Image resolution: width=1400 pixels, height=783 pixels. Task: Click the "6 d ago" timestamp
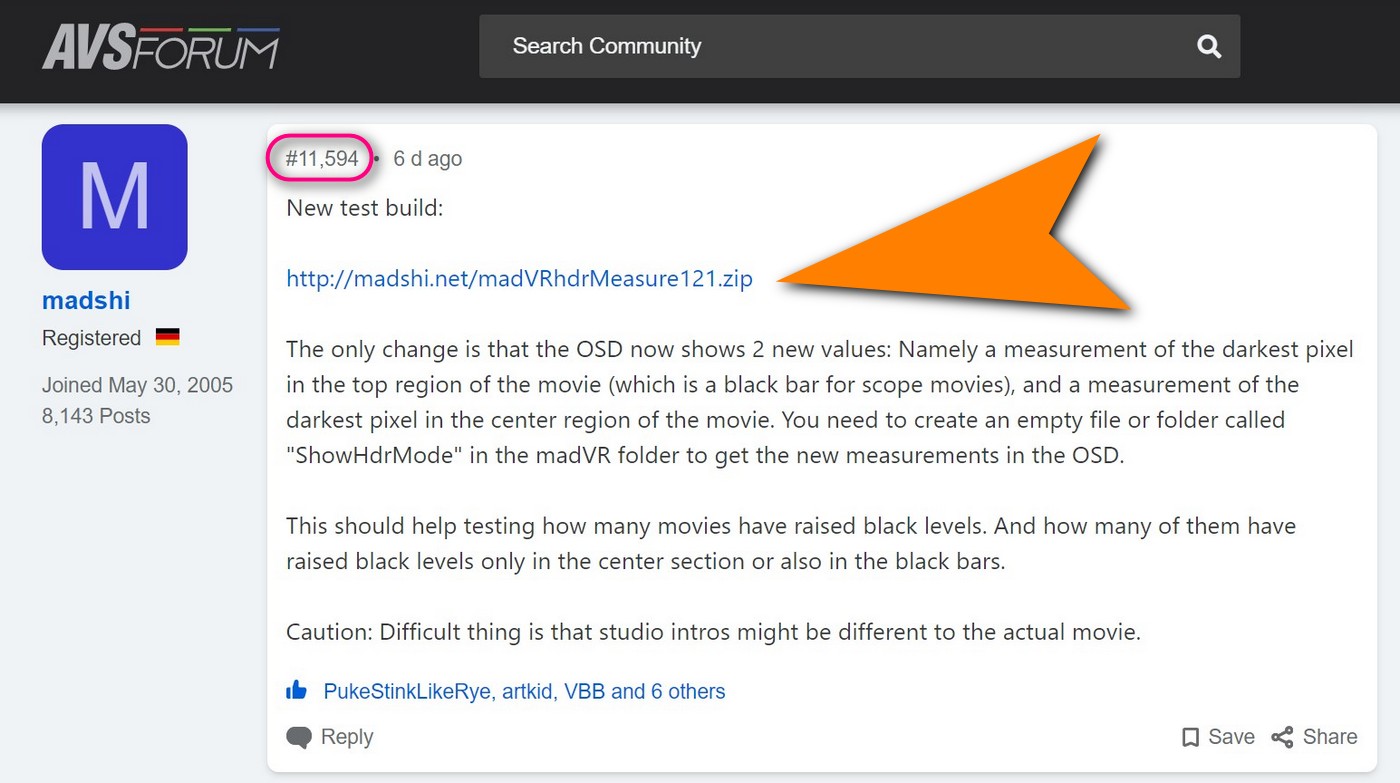point(427,159)
